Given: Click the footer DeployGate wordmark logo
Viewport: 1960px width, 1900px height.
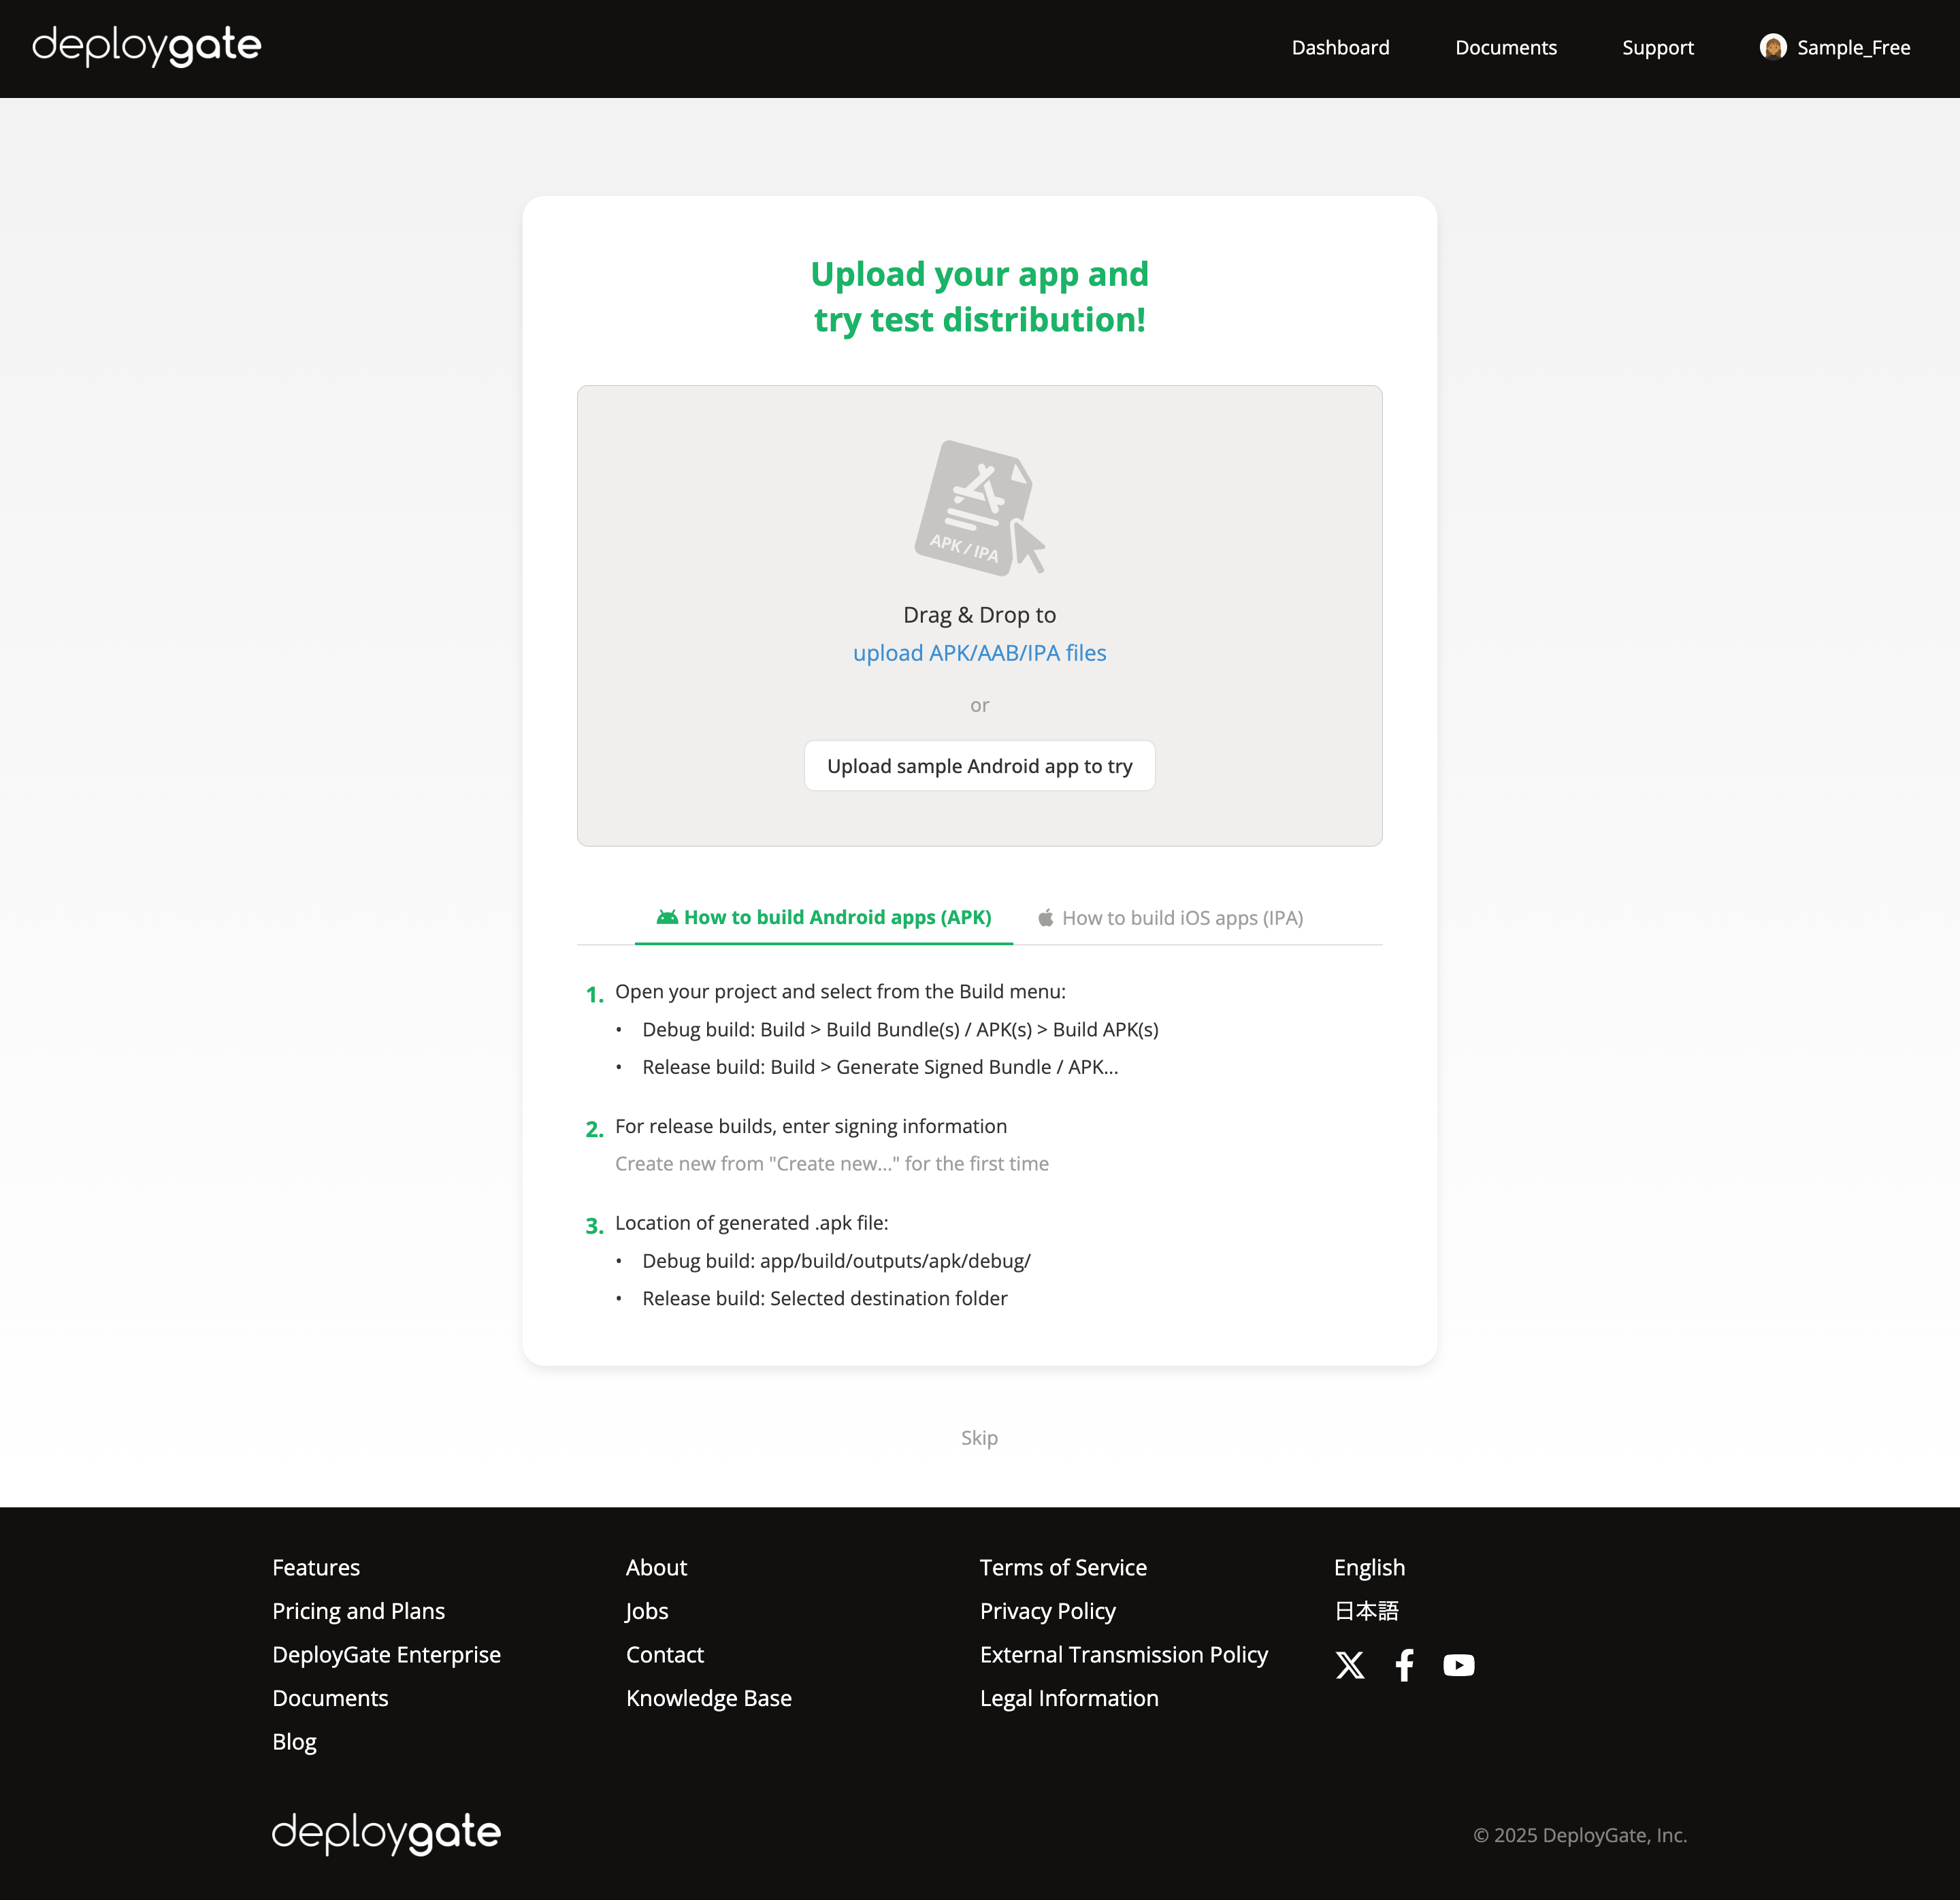Looking at the screenshot, I should click(385, 1833).
